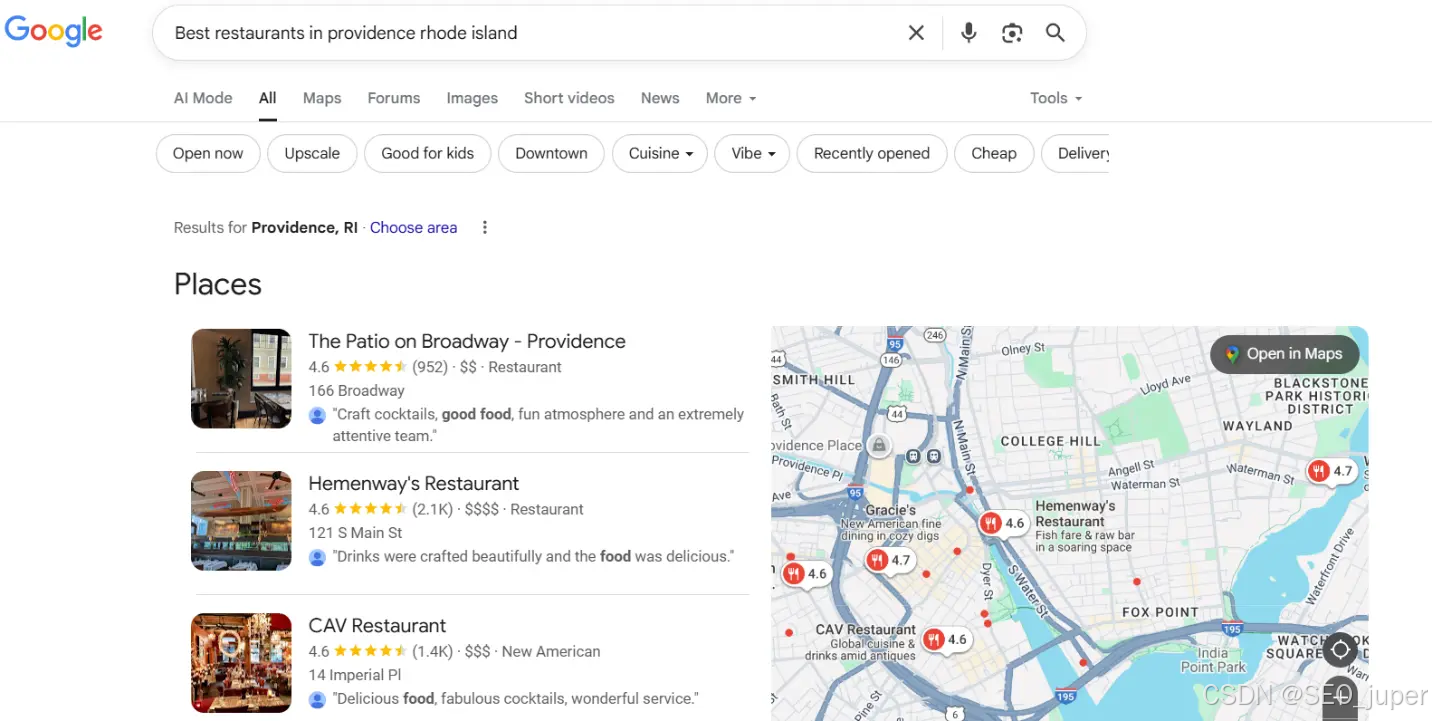Click reviewer avatar beside Delicious food quote
The width and height of the screenshot is (1432, 721).
pos(317,698)
